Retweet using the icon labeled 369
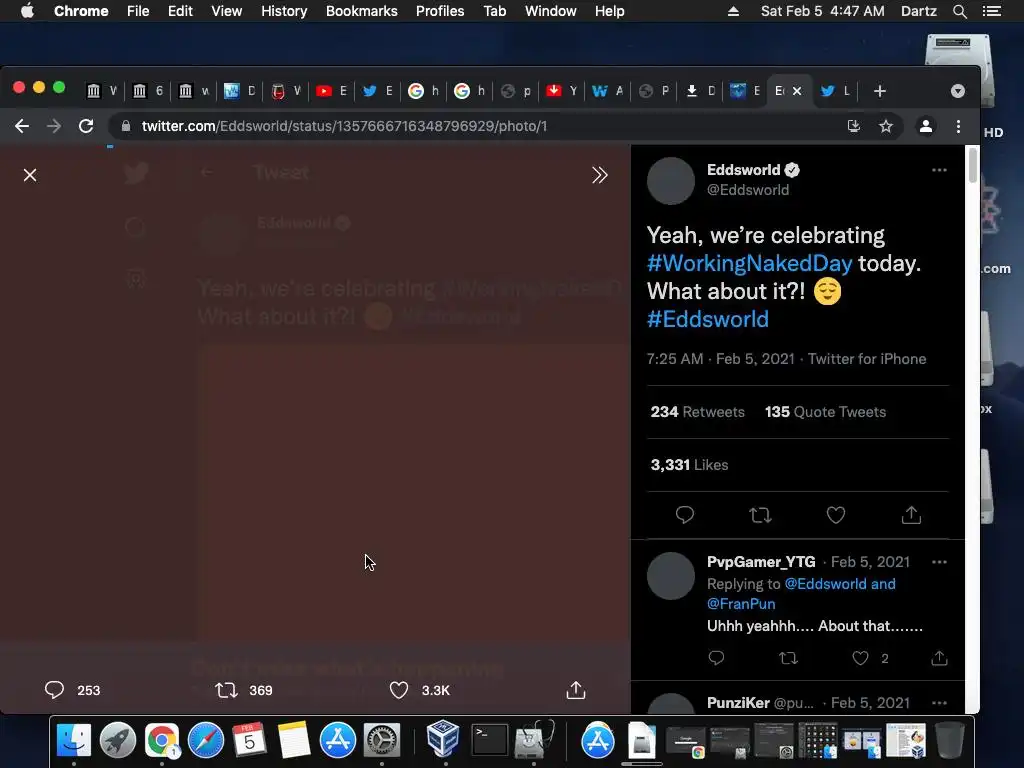 (x=227, y=690)
